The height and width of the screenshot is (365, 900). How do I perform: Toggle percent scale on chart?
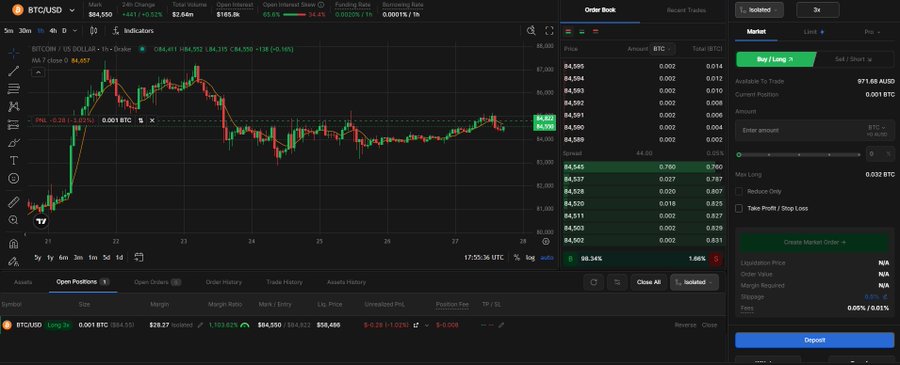(517, 258)
